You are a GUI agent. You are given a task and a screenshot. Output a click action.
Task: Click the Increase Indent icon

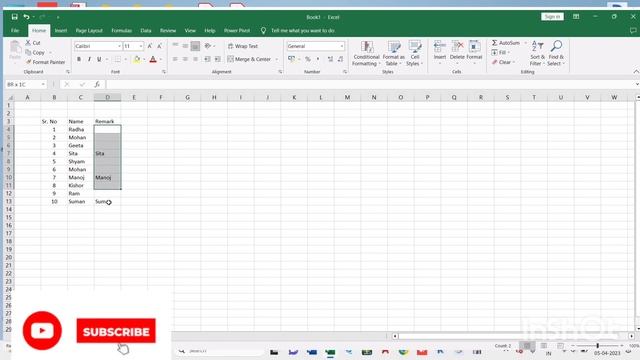pyautogui.click(x=218, y=59)
